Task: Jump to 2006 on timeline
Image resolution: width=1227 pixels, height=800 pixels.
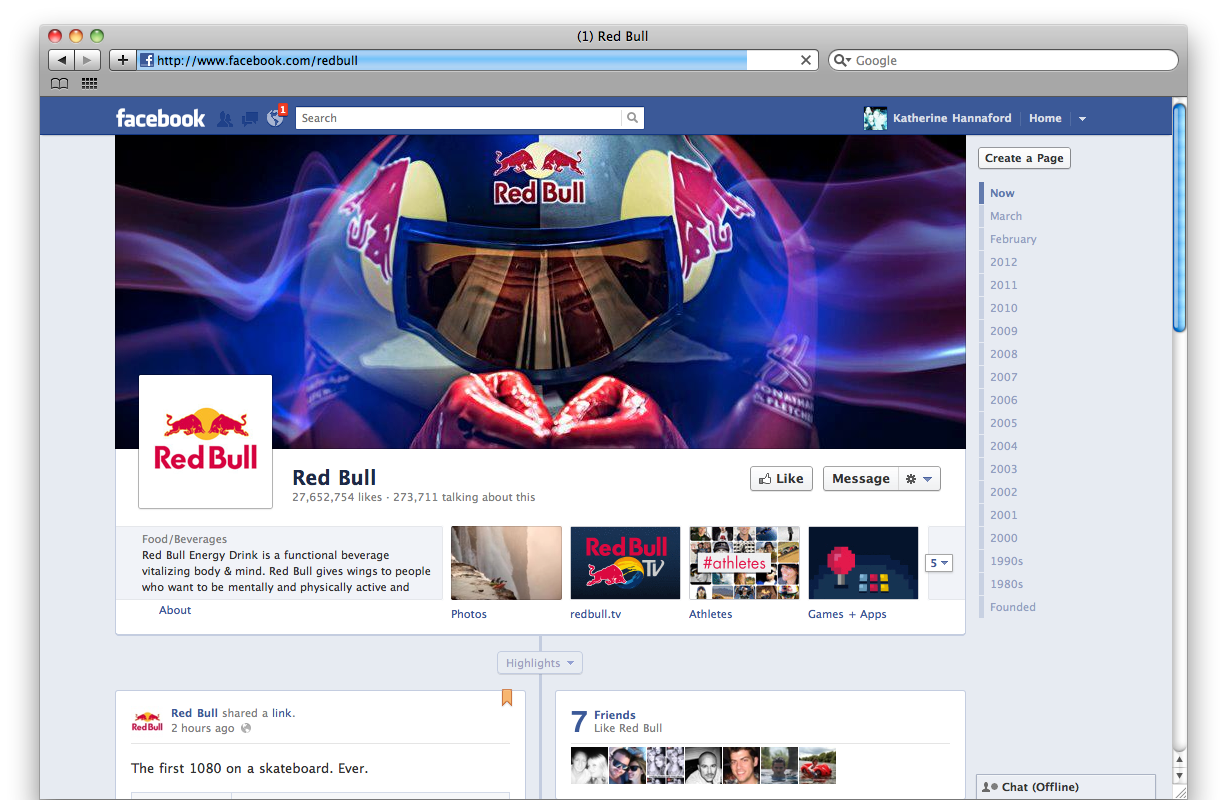Action: pos(1004,400)
